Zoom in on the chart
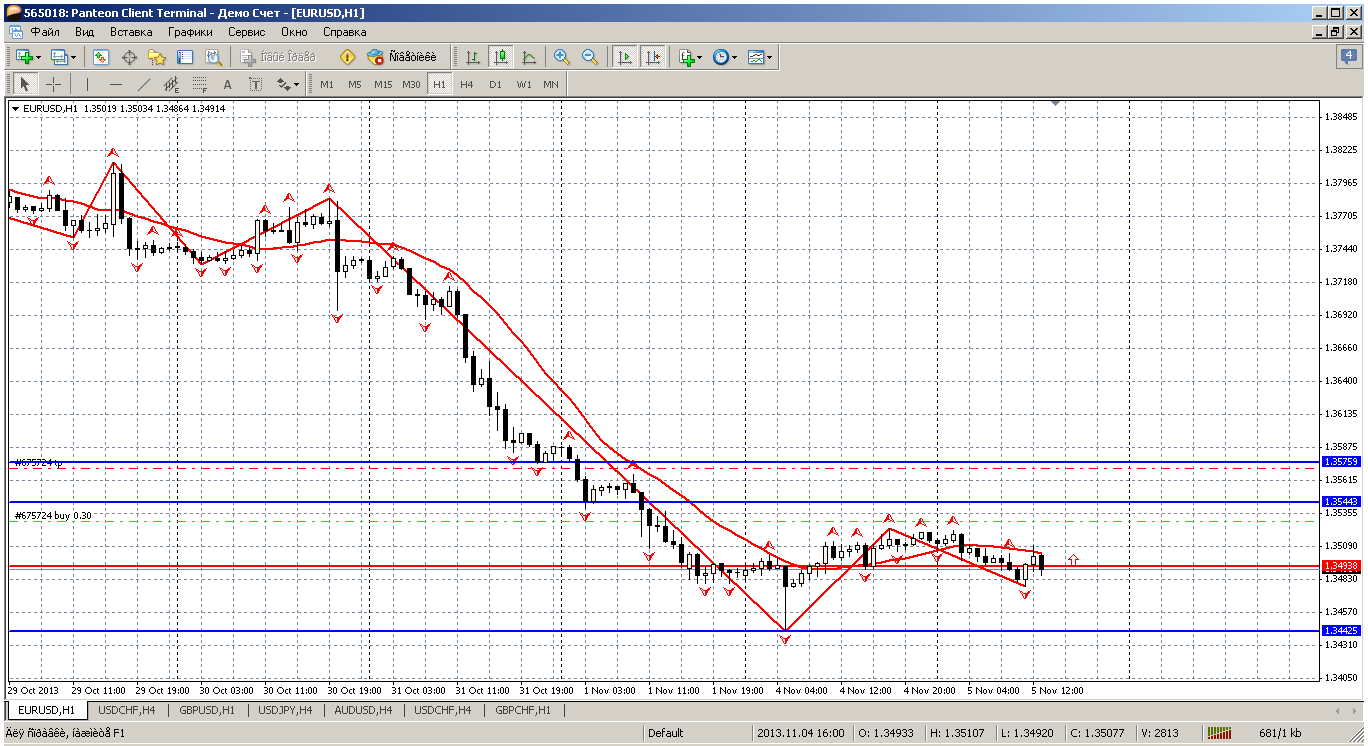1368x746 pixels. [x=562, y=58]
